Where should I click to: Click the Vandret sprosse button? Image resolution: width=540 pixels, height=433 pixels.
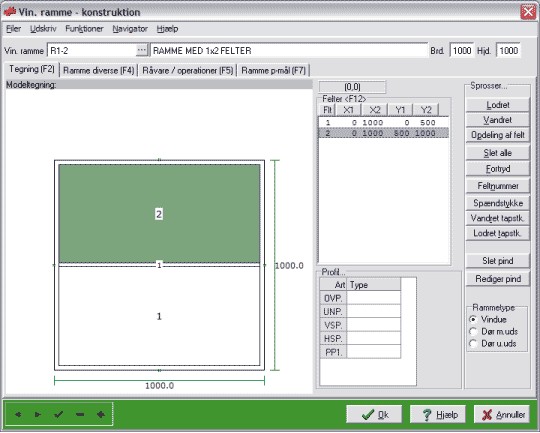pos(498,120)
